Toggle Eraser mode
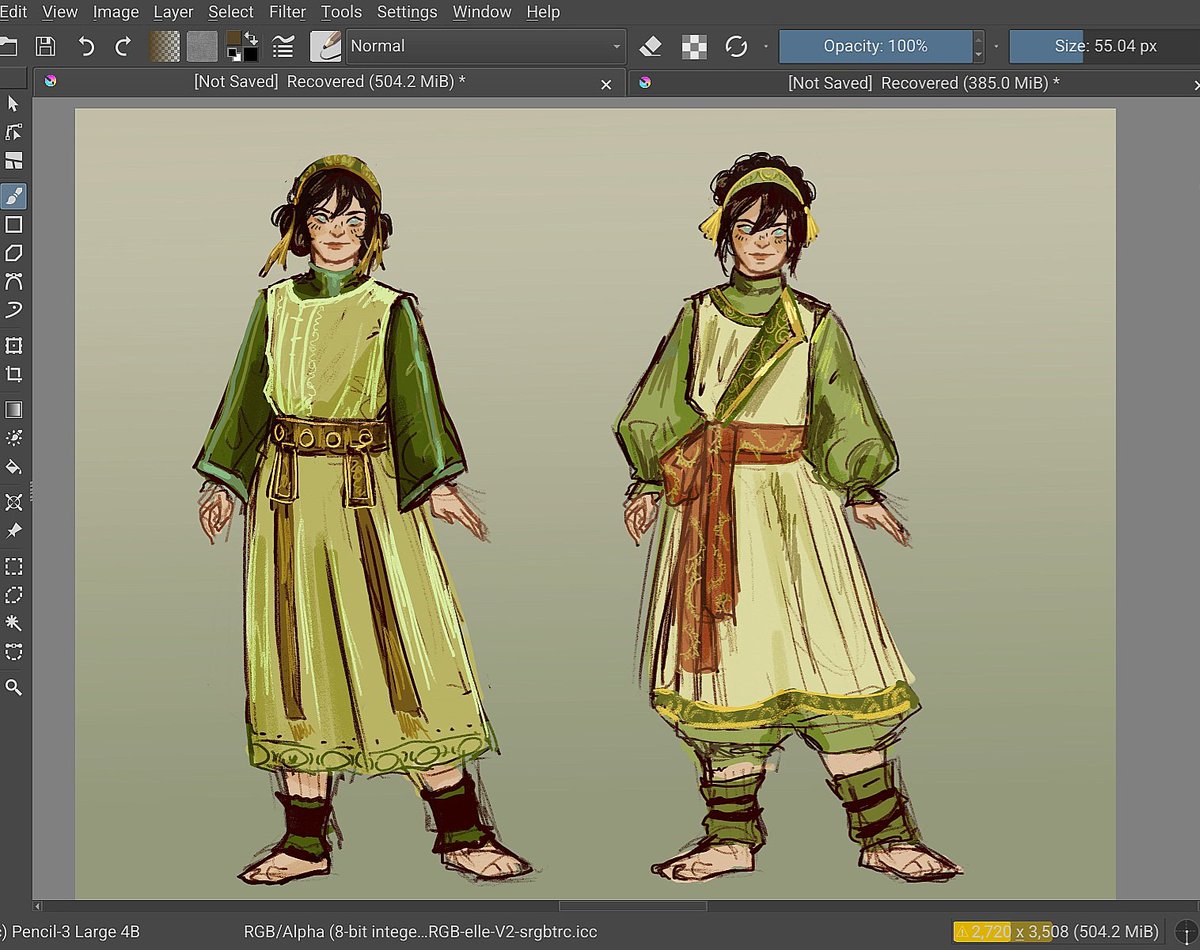1200x950 pixels. pos(650,46)
